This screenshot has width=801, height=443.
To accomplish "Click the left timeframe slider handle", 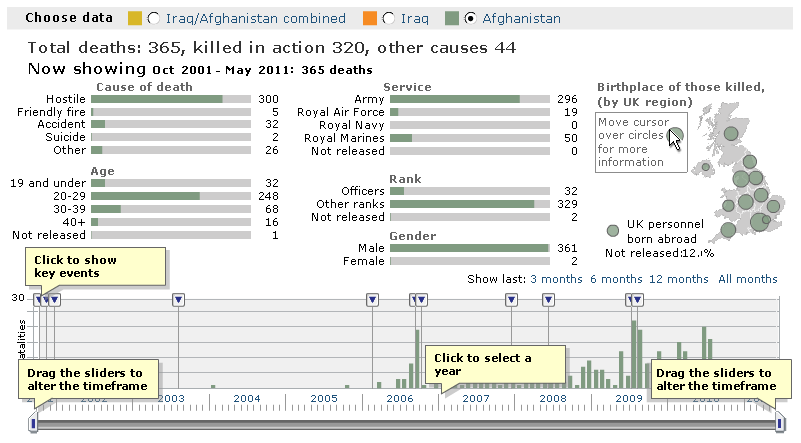I will (34, 424).
